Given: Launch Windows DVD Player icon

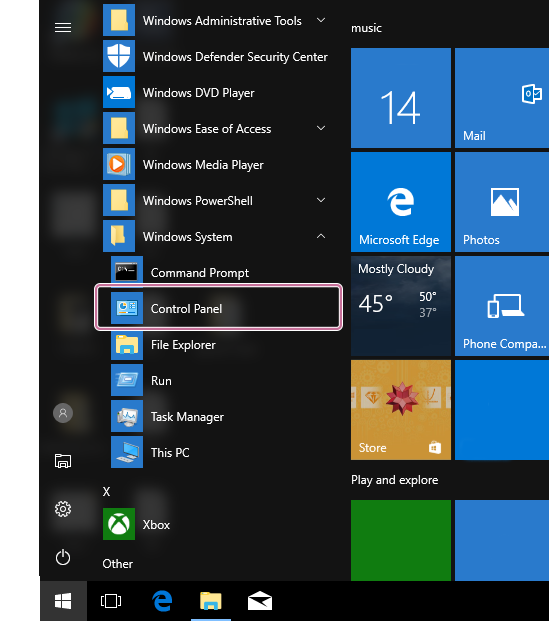Looking at the screenshot, I should [119, 92].
